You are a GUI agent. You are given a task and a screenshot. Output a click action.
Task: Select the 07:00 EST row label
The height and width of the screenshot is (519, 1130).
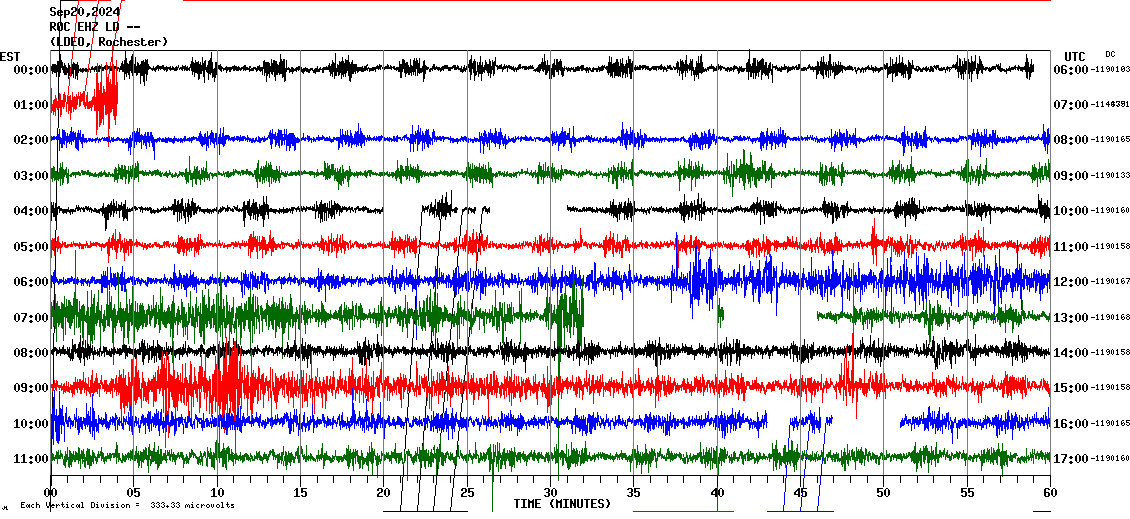point(31,318)
